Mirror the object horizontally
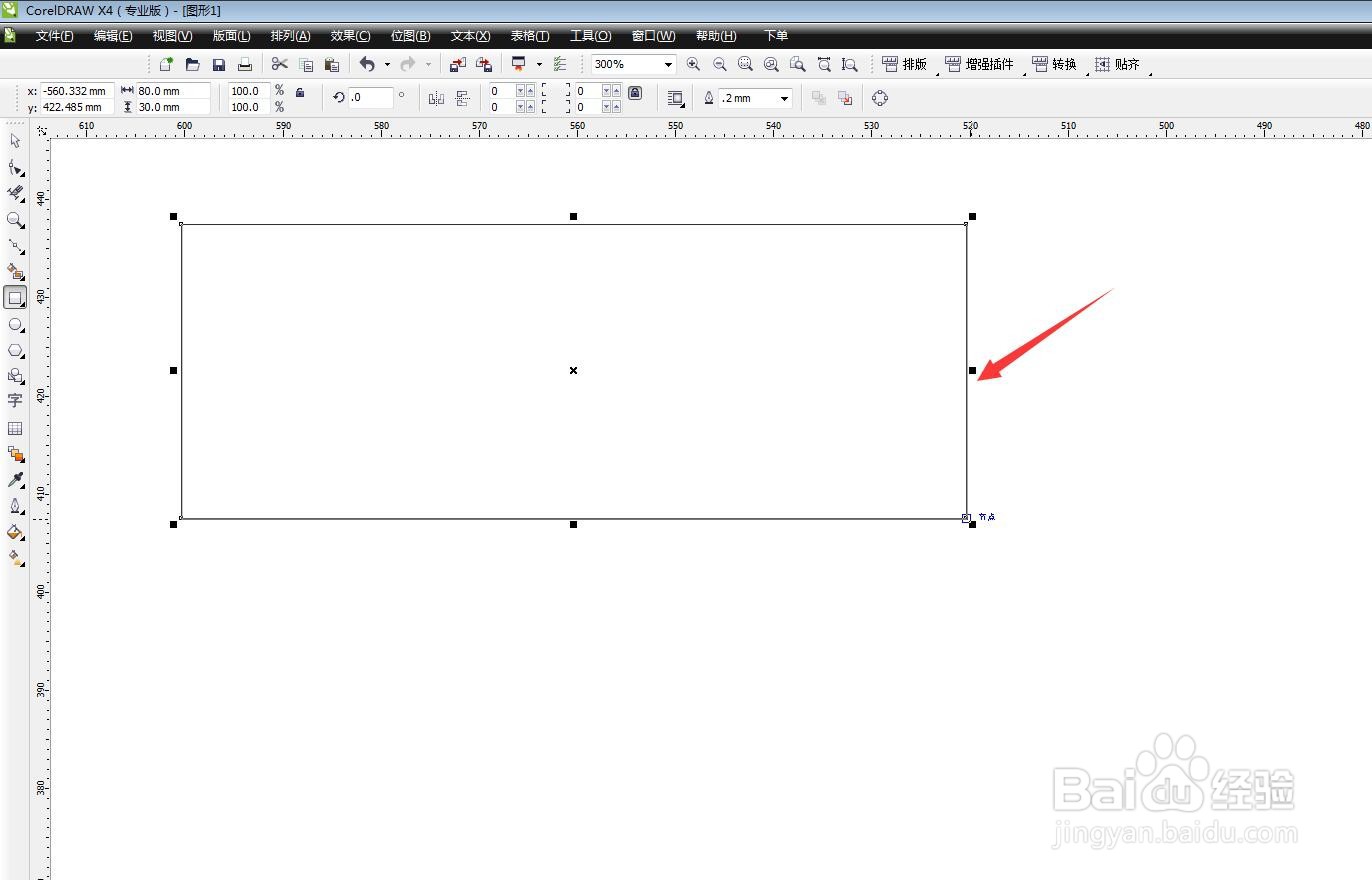Image resolution: width=1372 pixels, height=880 pixels. tap(436, 98)
